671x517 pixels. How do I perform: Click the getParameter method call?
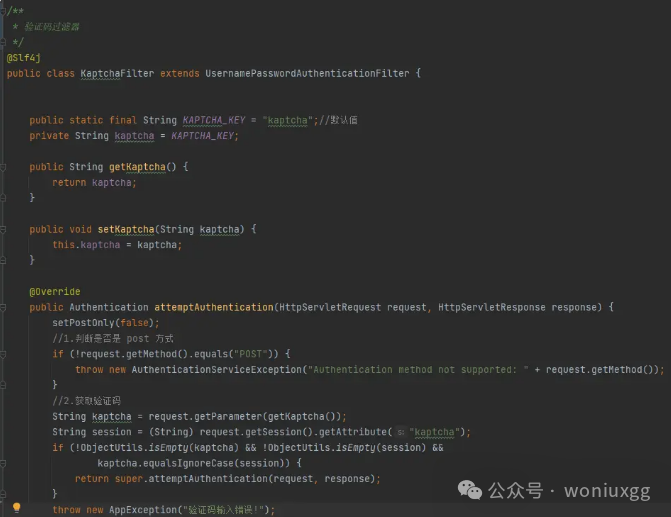click(x=228, y=416)
